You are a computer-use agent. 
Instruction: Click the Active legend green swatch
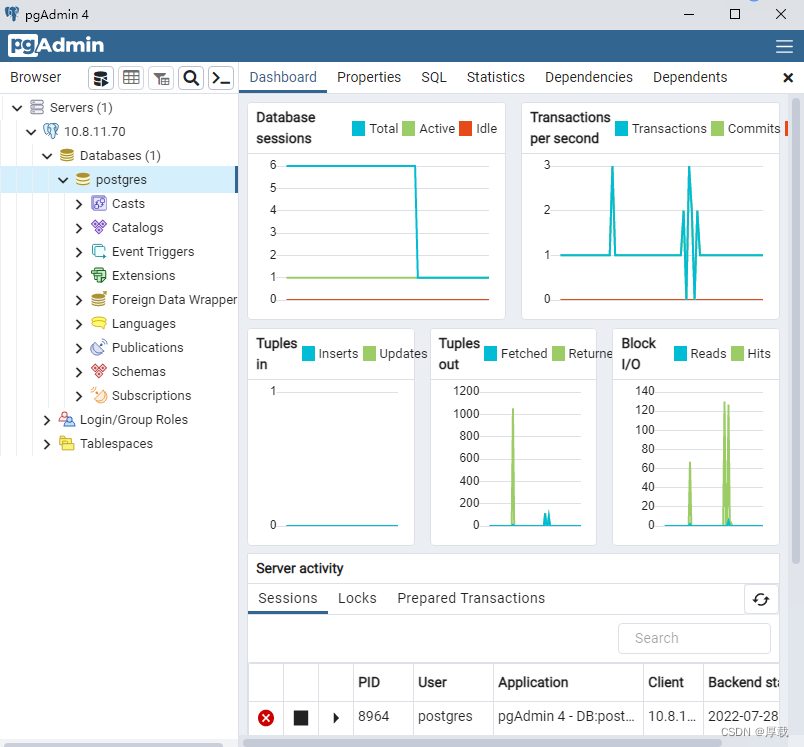click(408, 129)
